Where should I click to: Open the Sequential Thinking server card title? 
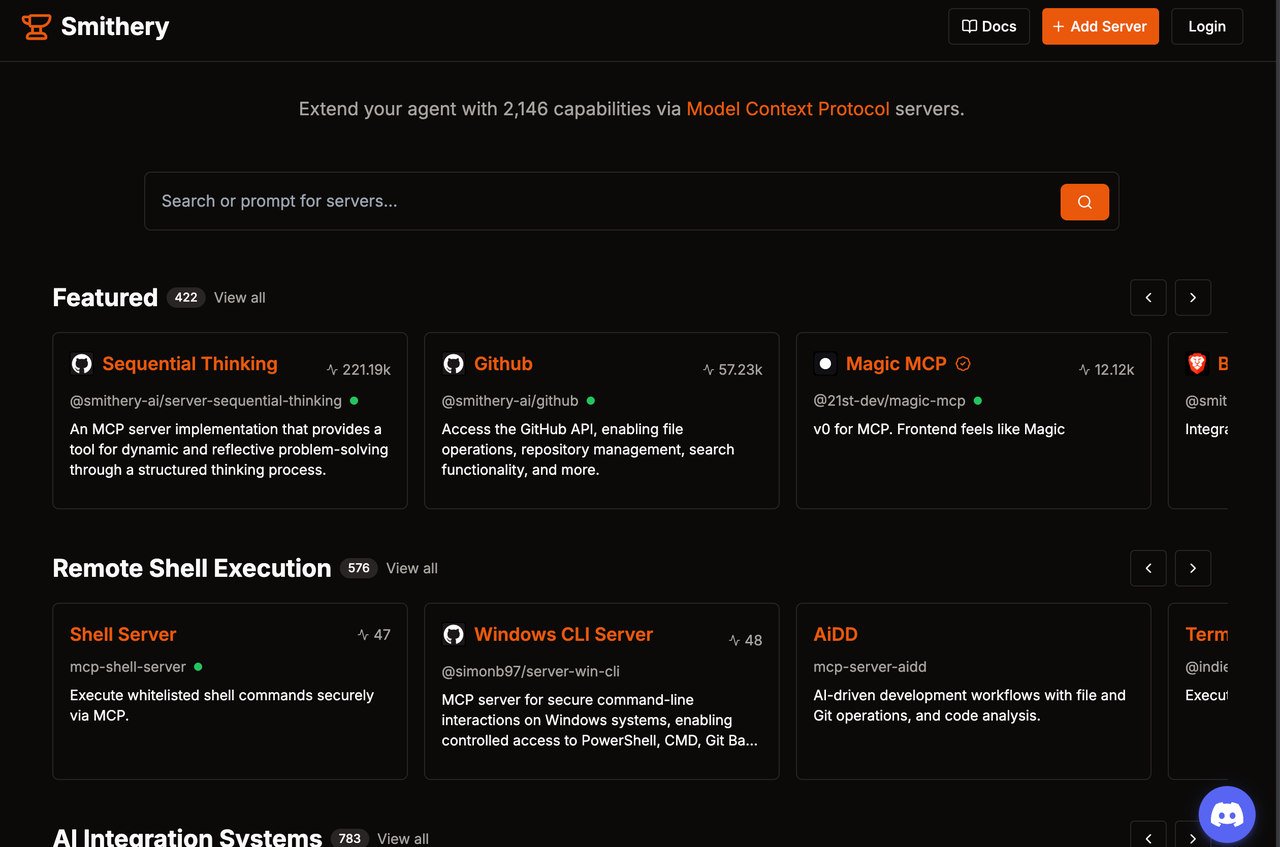(x=190, y=364)
